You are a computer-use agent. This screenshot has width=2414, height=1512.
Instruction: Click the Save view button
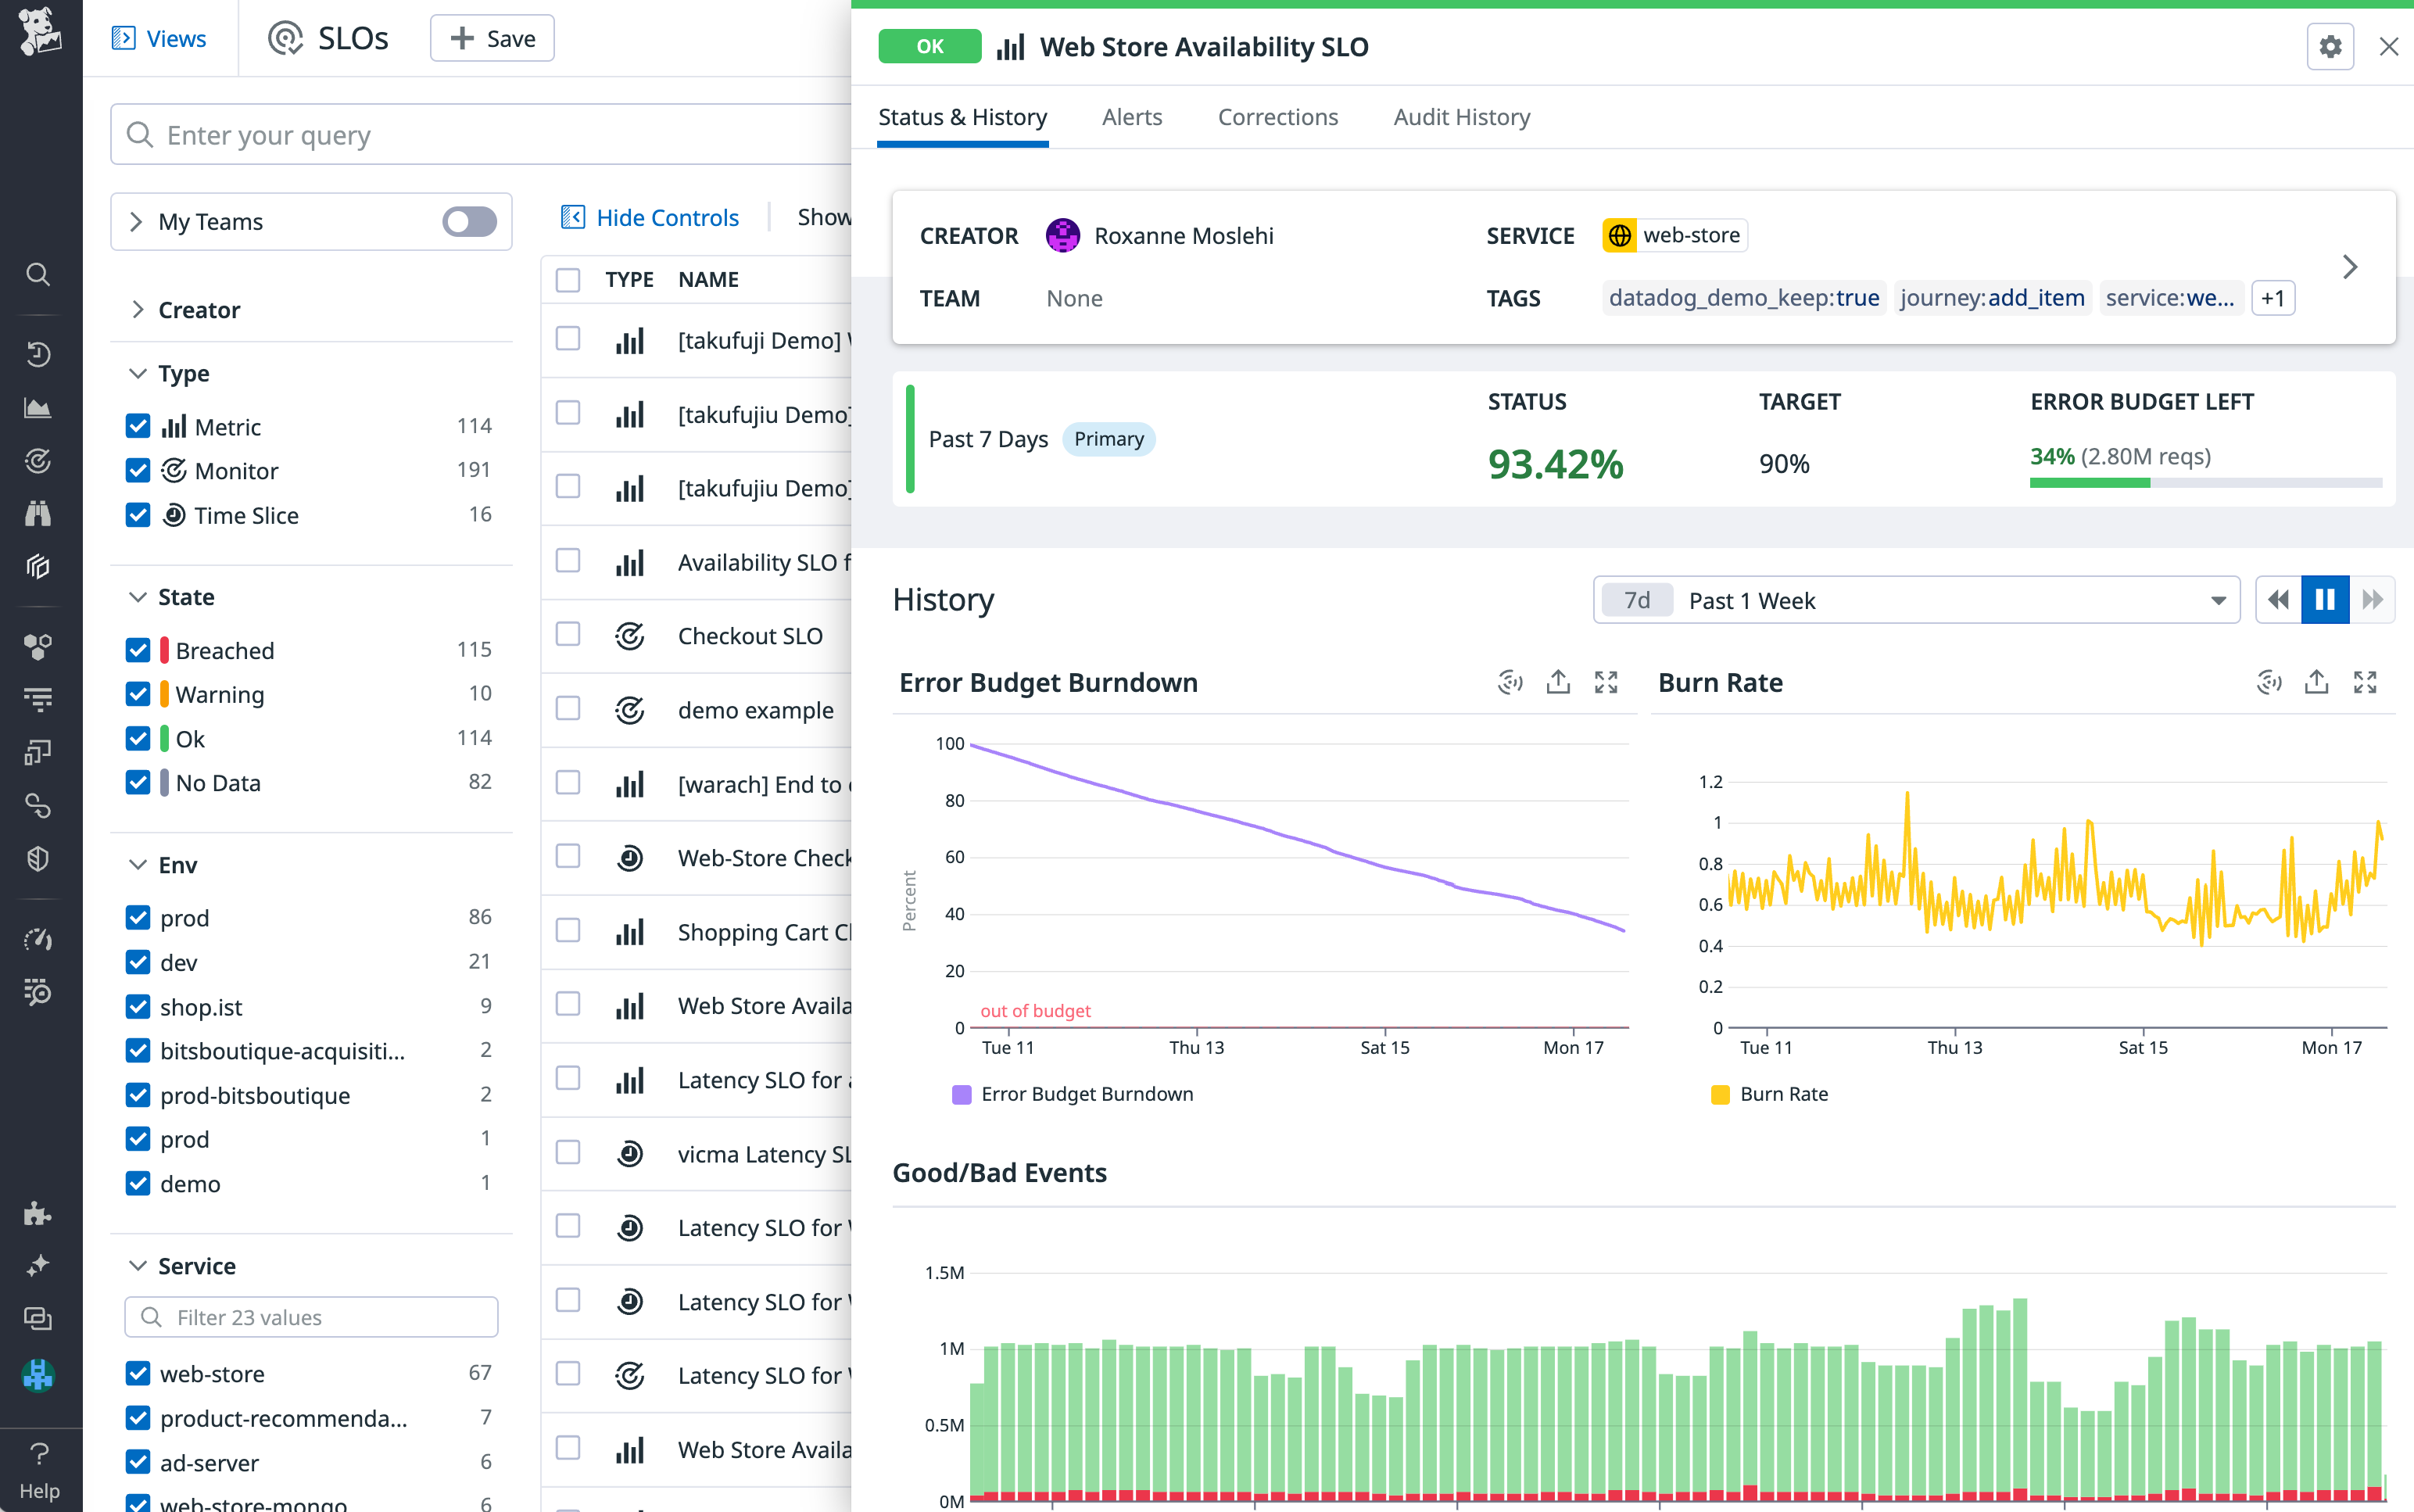click(491, 38)
